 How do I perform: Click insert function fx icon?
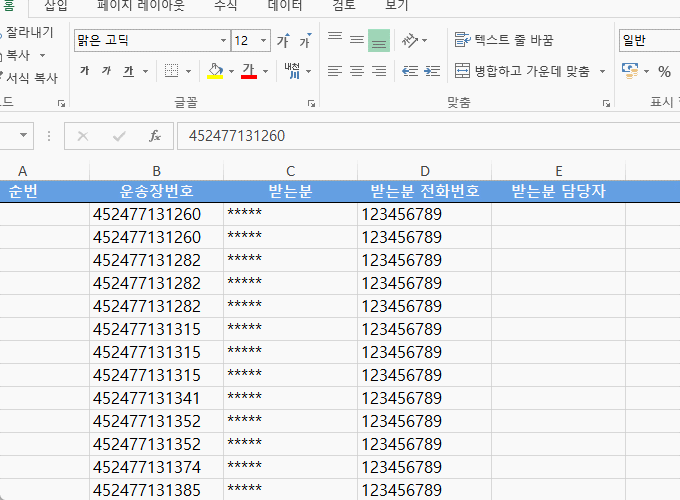(155, 136)
